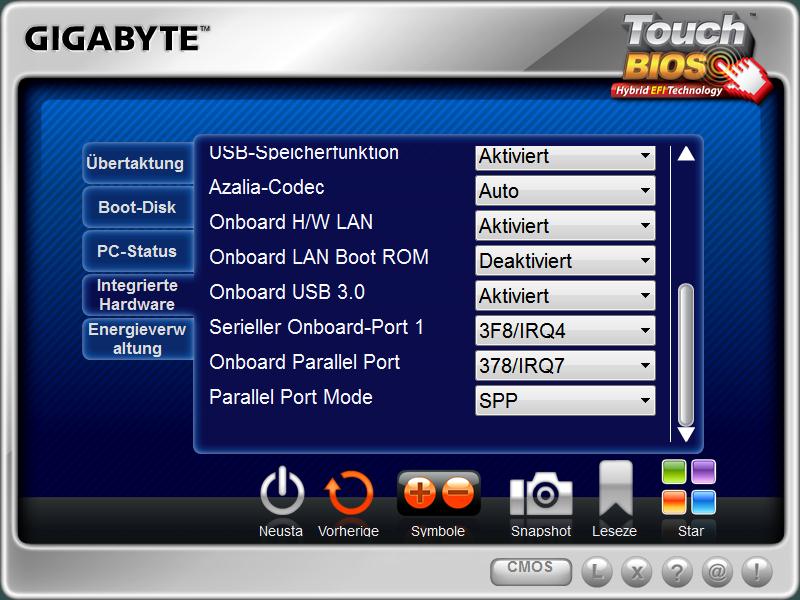Click the orange minus symbol icon
The height and width of the screenshot is (600, 800).
458,493
